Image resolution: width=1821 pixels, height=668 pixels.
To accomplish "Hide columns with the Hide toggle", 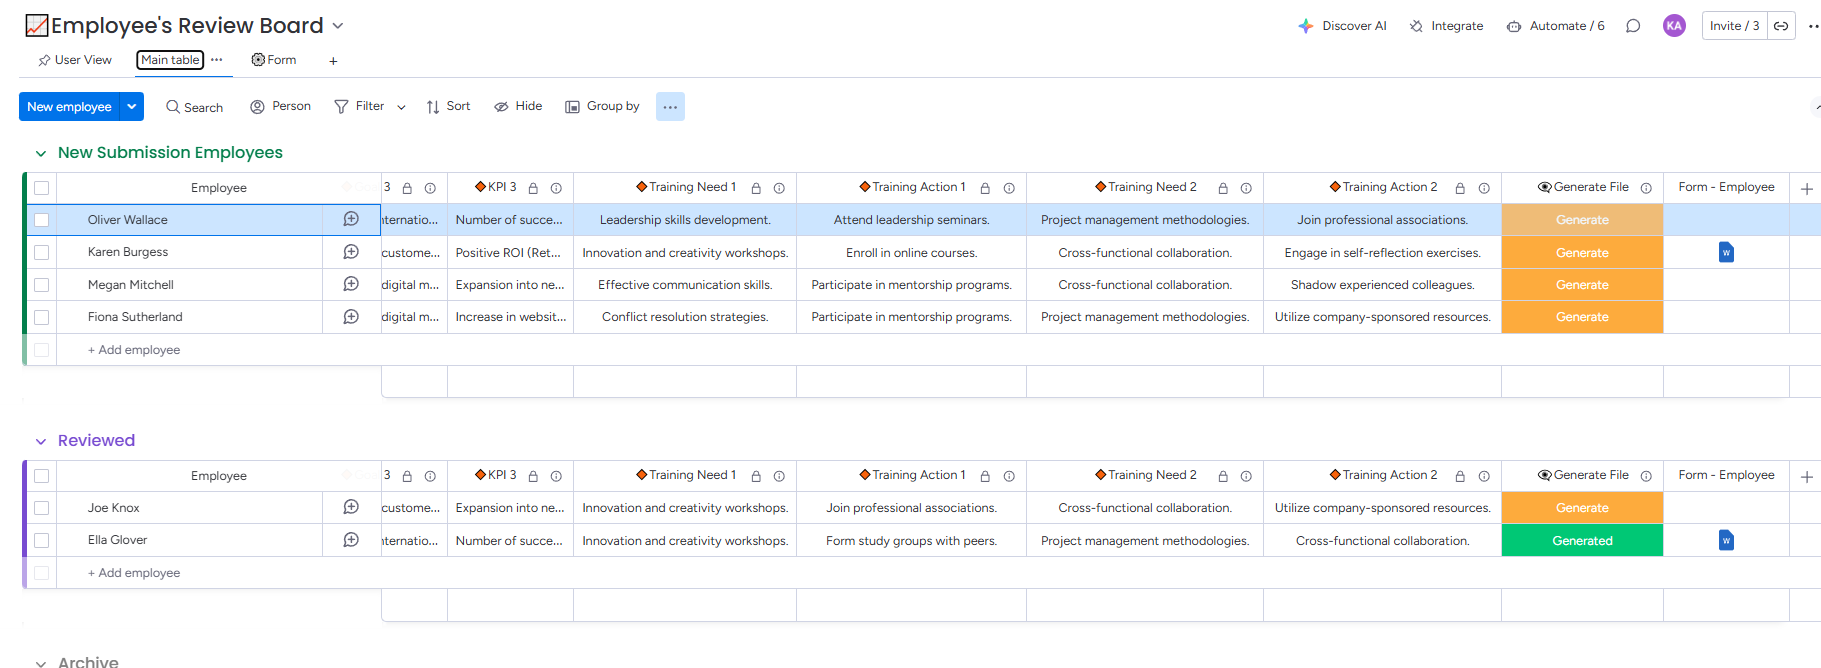I will 518,106.
